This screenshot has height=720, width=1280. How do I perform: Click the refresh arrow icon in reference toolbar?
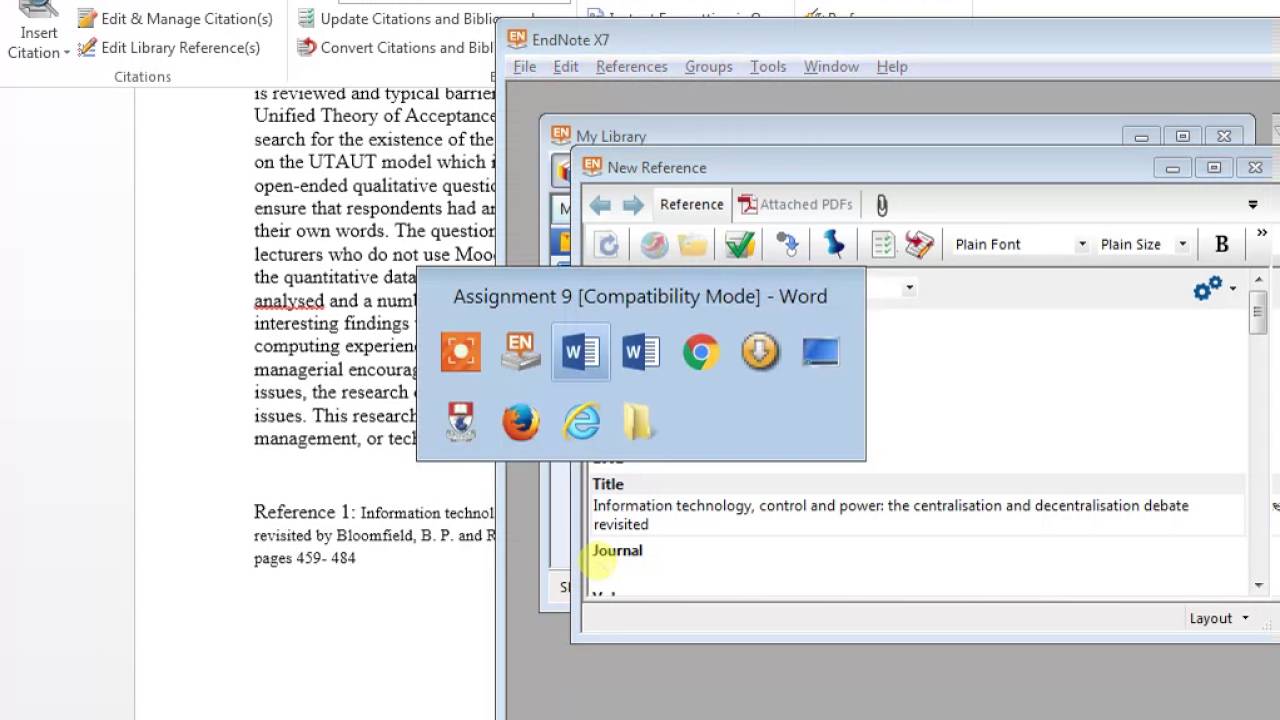[x=608, y=245]
